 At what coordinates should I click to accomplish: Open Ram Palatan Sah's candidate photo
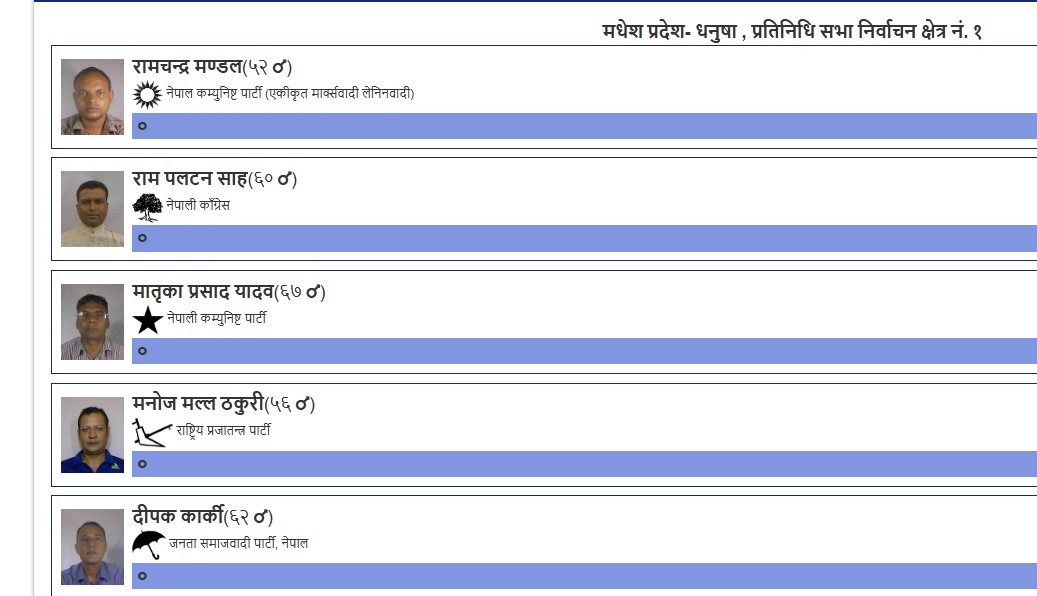(92, 208)
